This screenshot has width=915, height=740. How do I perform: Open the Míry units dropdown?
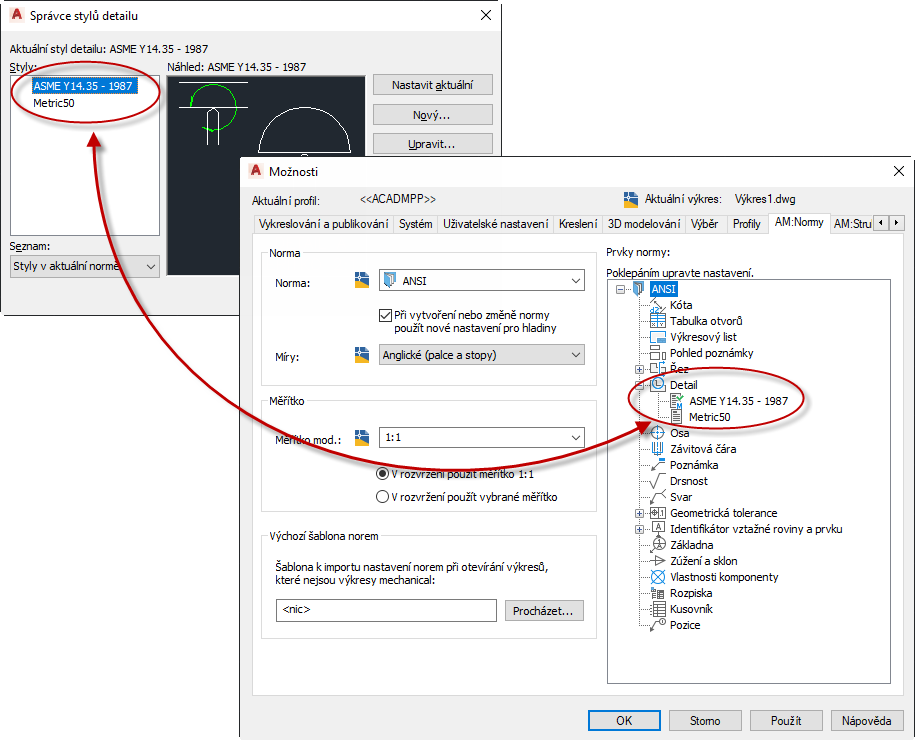point(481,355)
